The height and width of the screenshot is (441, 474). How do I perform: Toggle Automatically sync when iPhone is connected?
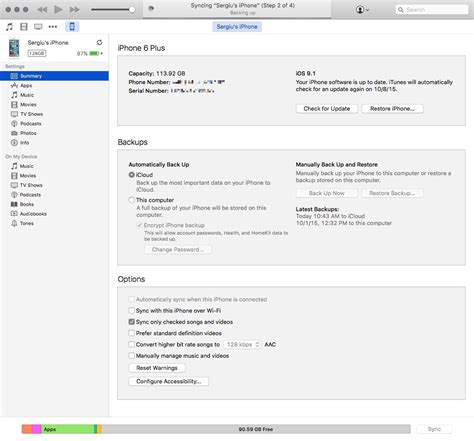(x=132, y=299)
